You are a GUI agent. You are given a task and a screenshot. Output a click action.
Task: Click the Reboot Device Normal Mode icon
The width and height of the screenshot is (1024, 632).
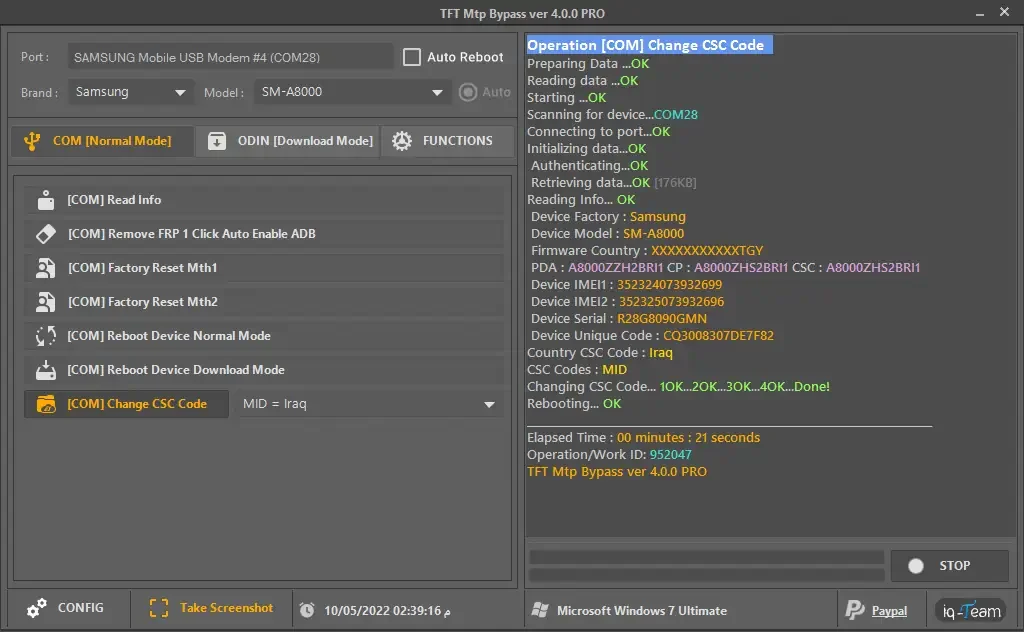click(46, 336)
